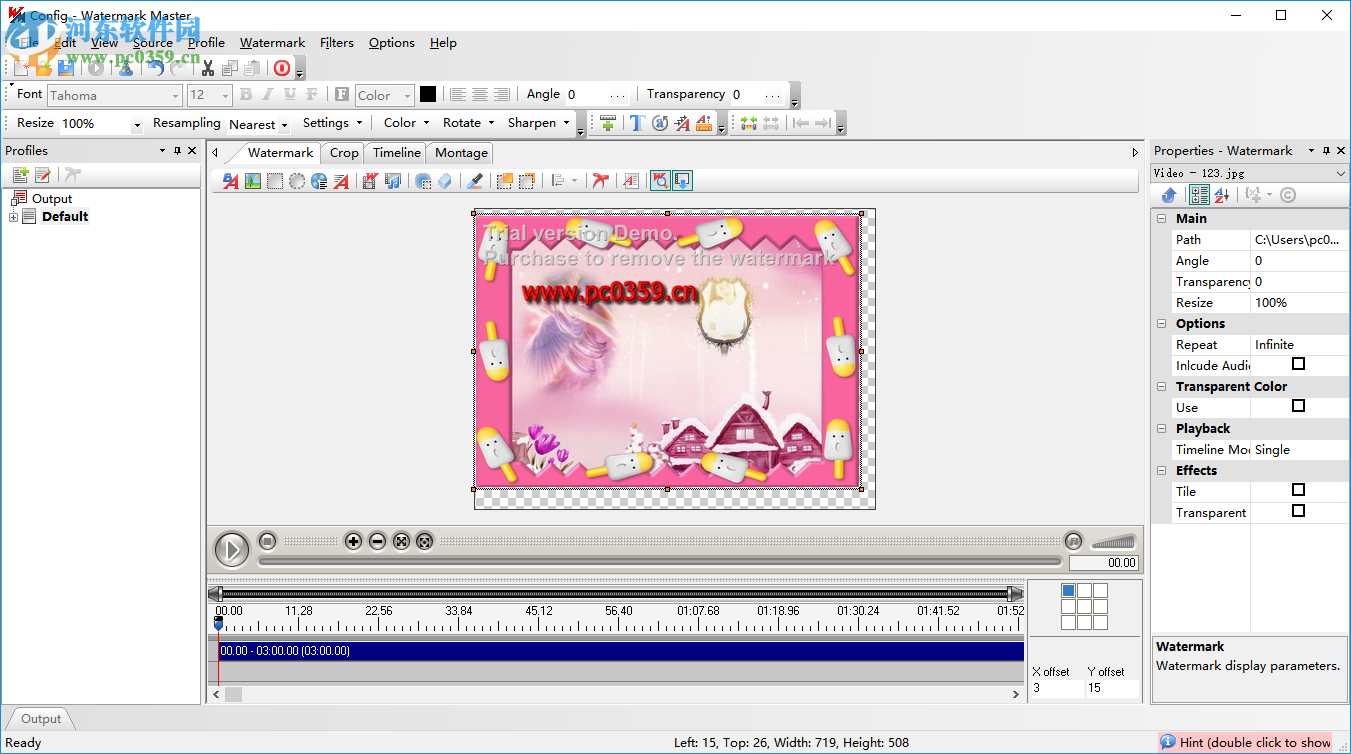Viewport: 1351px width, 754px height.
Task: Sort properties alphabetically in Properties panel
Action: pyautogui.click(x=1222, y=195)
